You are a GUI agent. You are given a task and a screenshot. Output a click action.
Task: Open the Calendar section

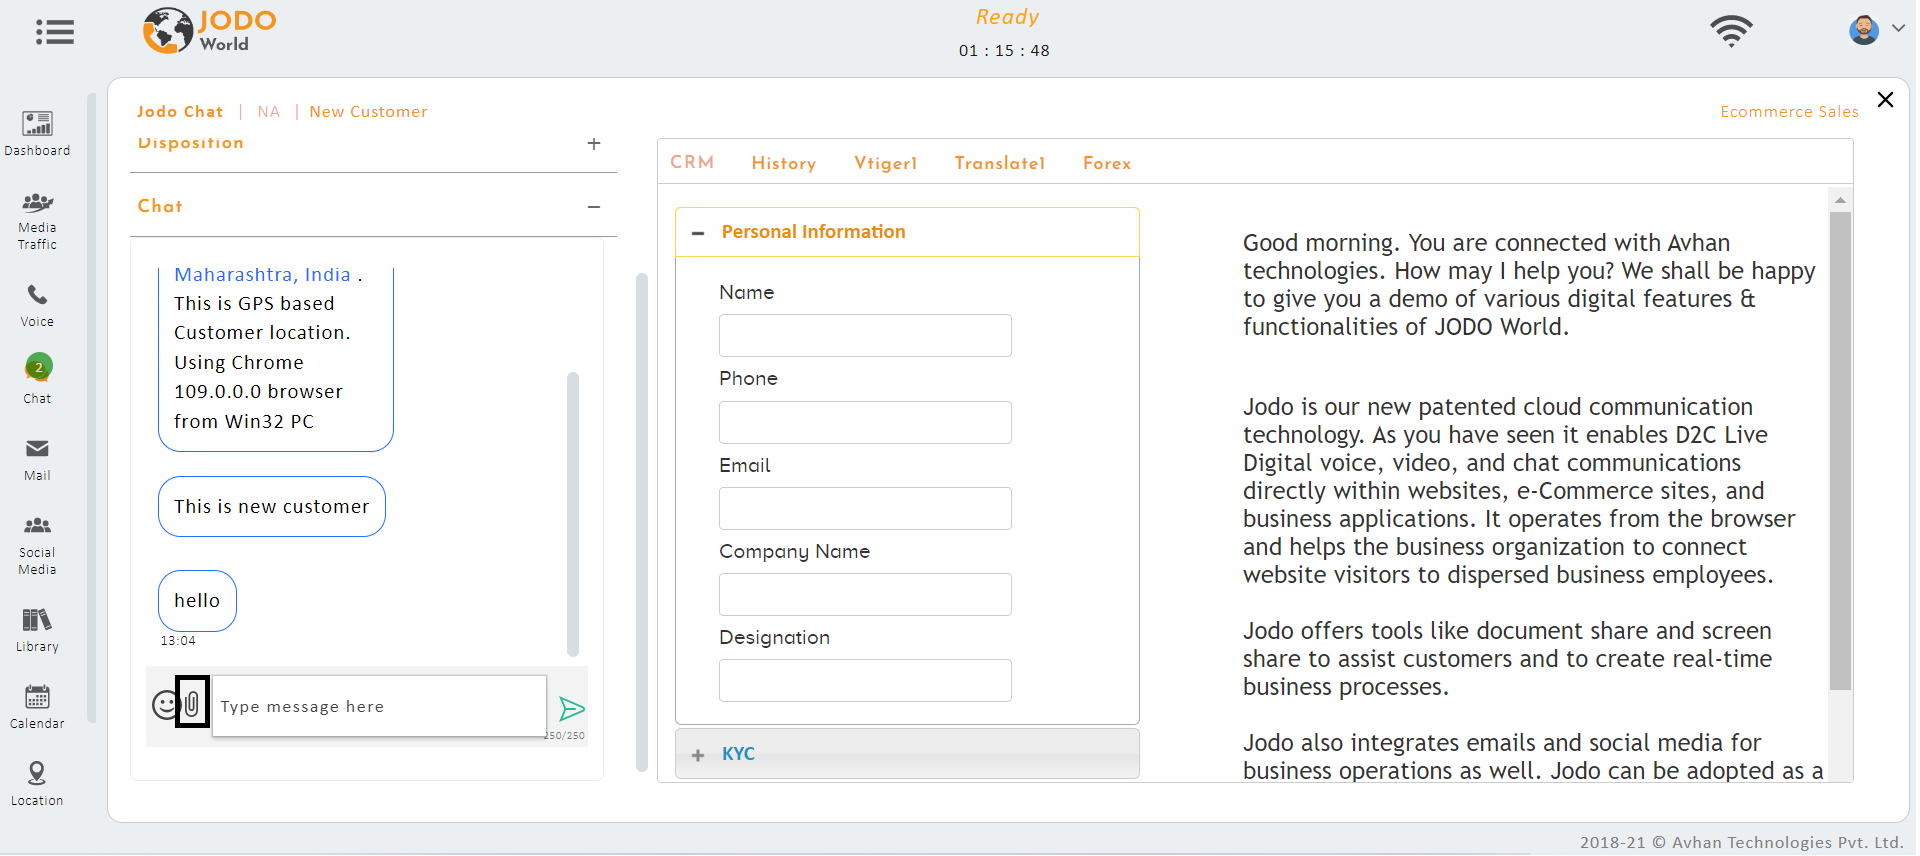pyautogui.click(x=37, y=707)
